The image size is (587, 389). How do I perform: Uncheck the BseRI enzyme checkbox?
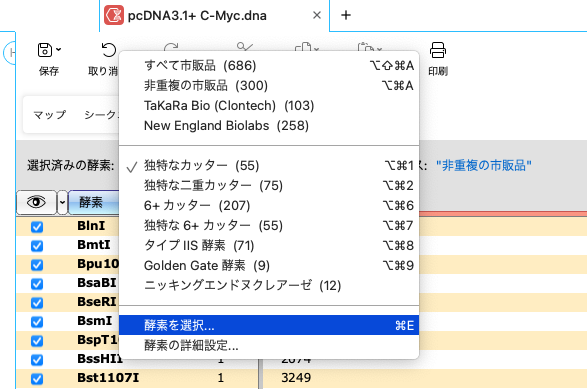tap(37, 303)
